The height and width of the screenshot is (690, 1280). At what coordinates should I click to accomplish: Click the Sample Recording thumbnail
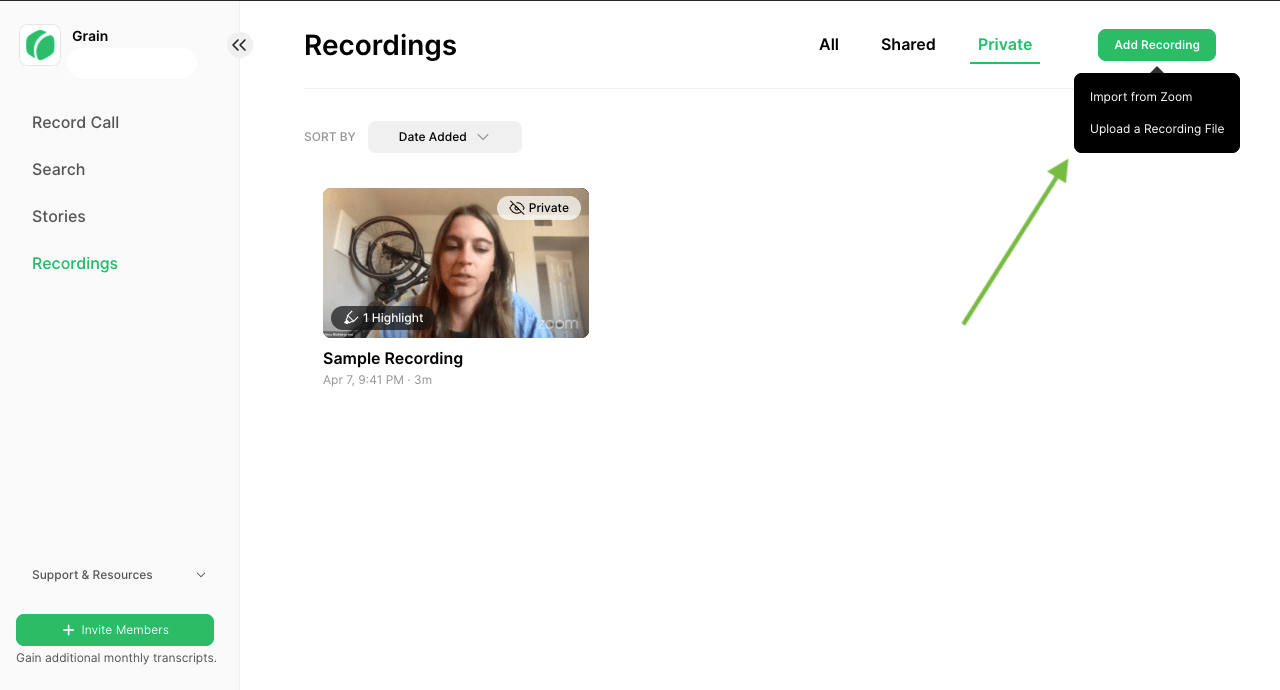point(455,263)
